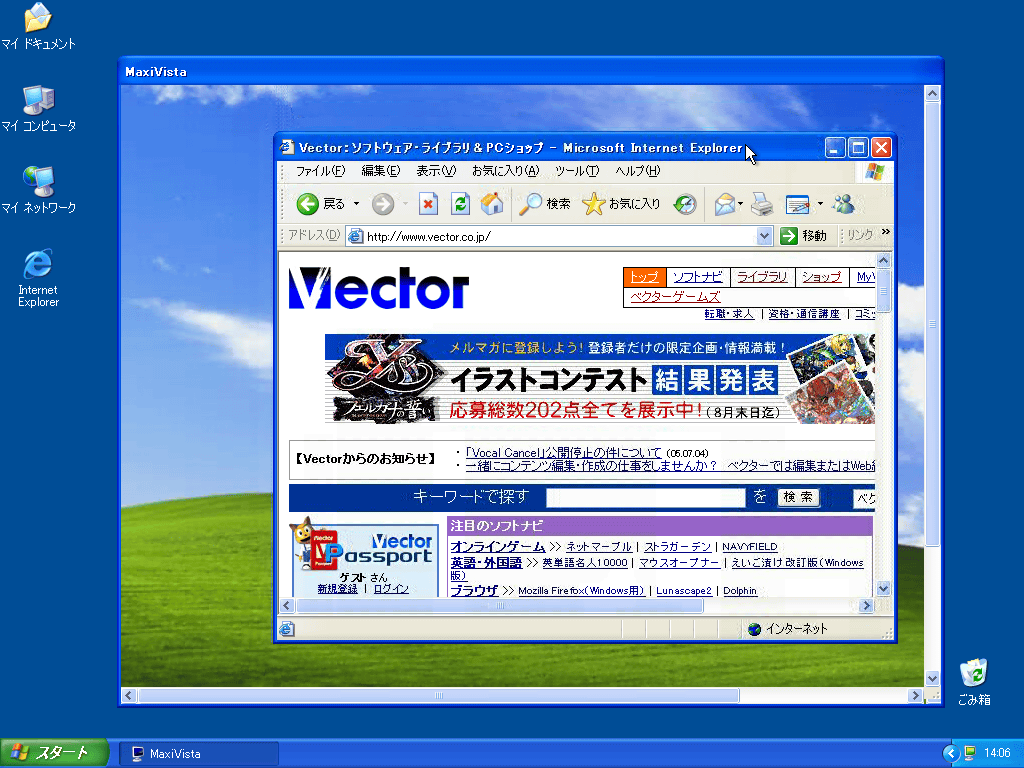The width and height of the screenshot is (1024, 768).
Task: Expand the address bar URL dropdown
Action: [x=764, y=236]
